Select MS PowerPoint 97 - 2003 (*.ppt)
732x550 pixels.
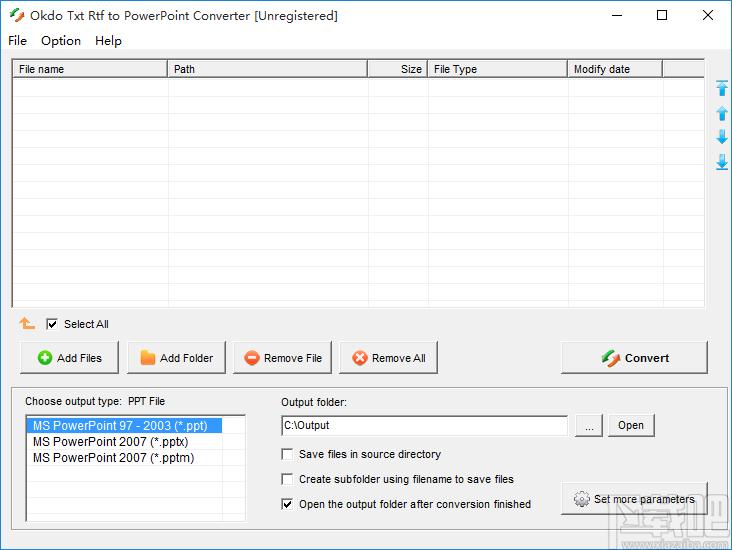[x=124, y=426]
